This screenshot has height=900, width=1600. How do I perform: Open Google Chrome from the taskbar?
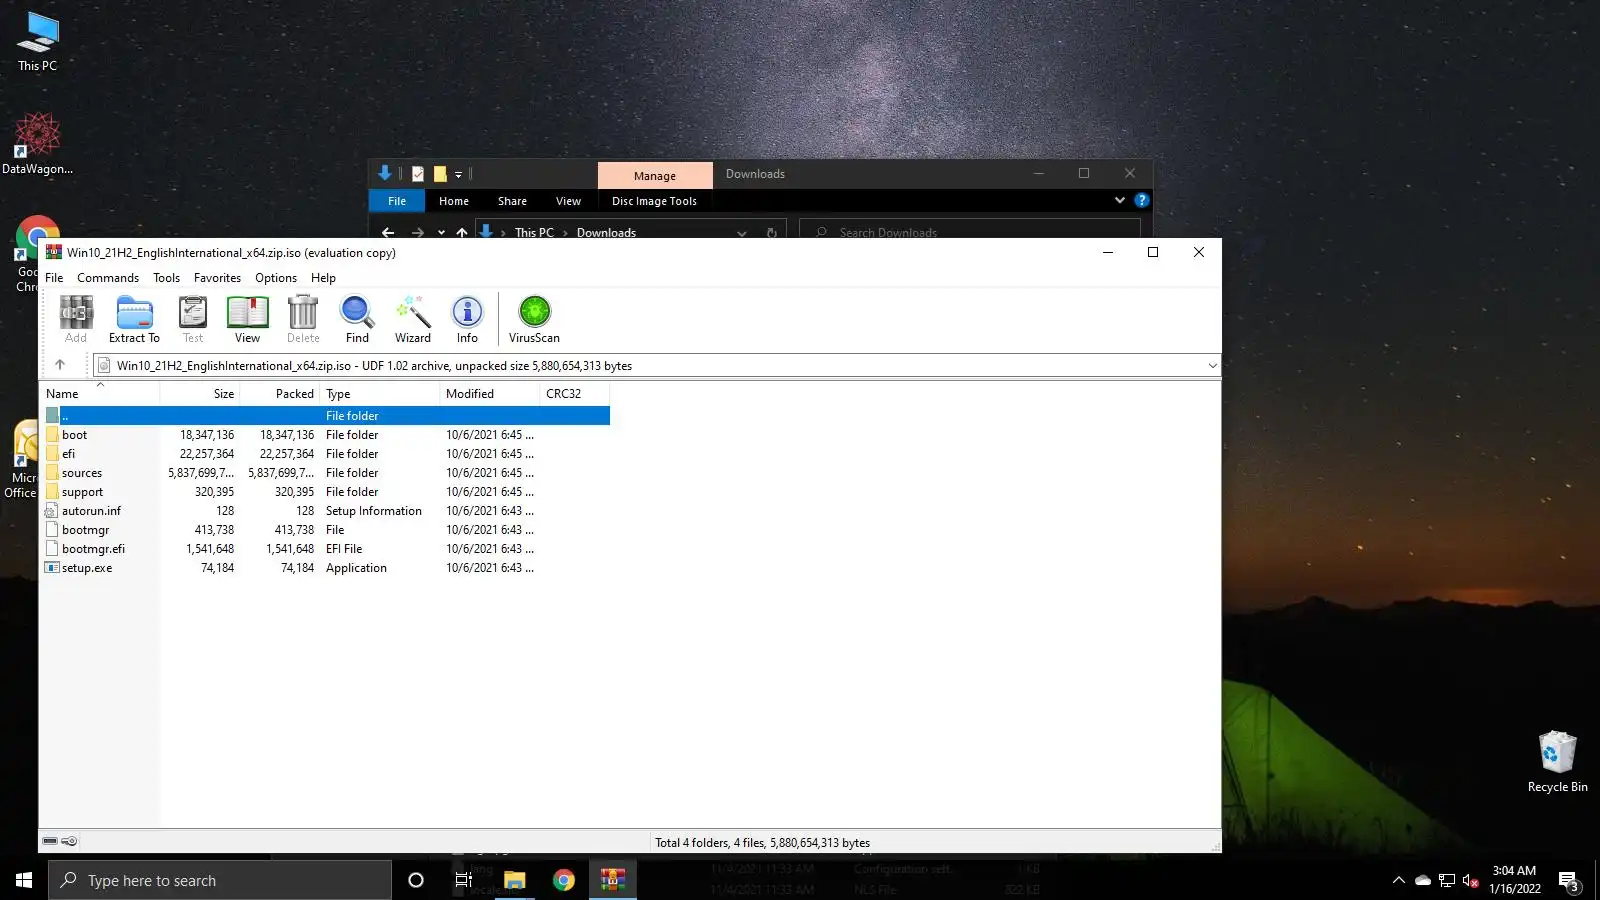click(564, 880)
